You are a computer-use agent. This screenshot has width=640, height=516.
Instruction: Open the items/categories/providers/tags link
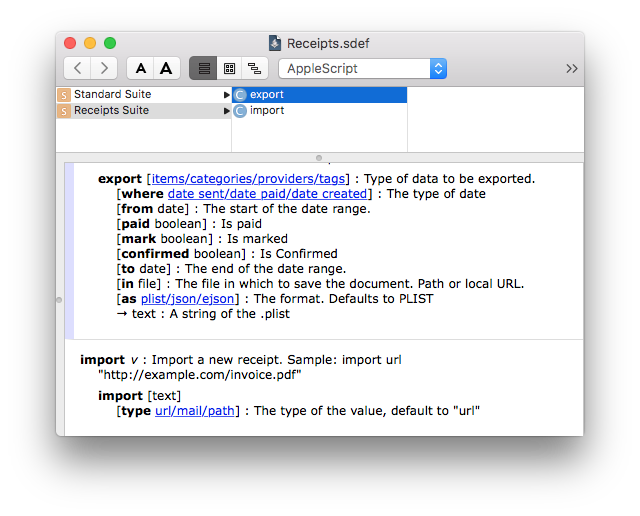(x=248, y=179)
